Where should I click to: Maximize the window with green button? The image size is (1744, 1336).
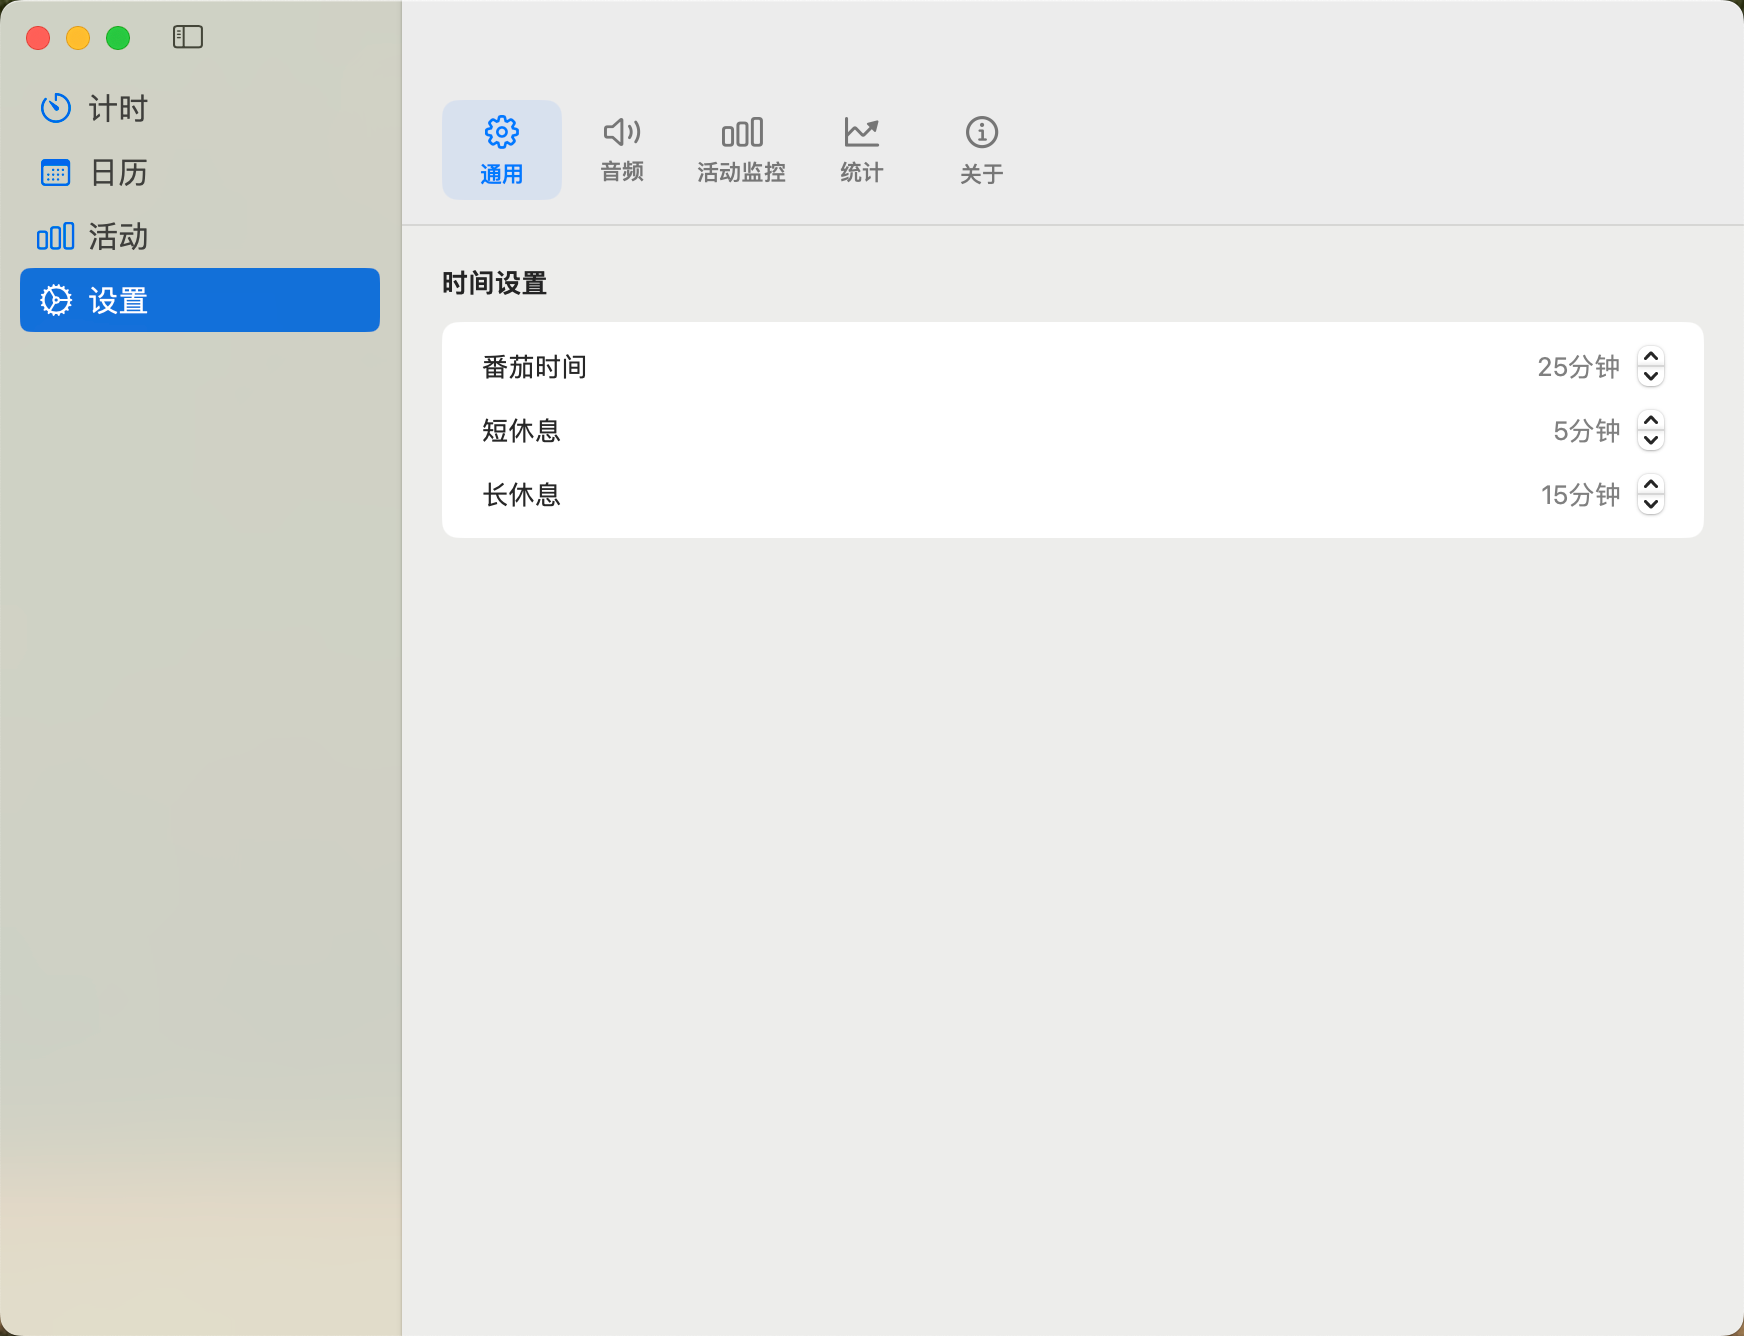point(118,38)
